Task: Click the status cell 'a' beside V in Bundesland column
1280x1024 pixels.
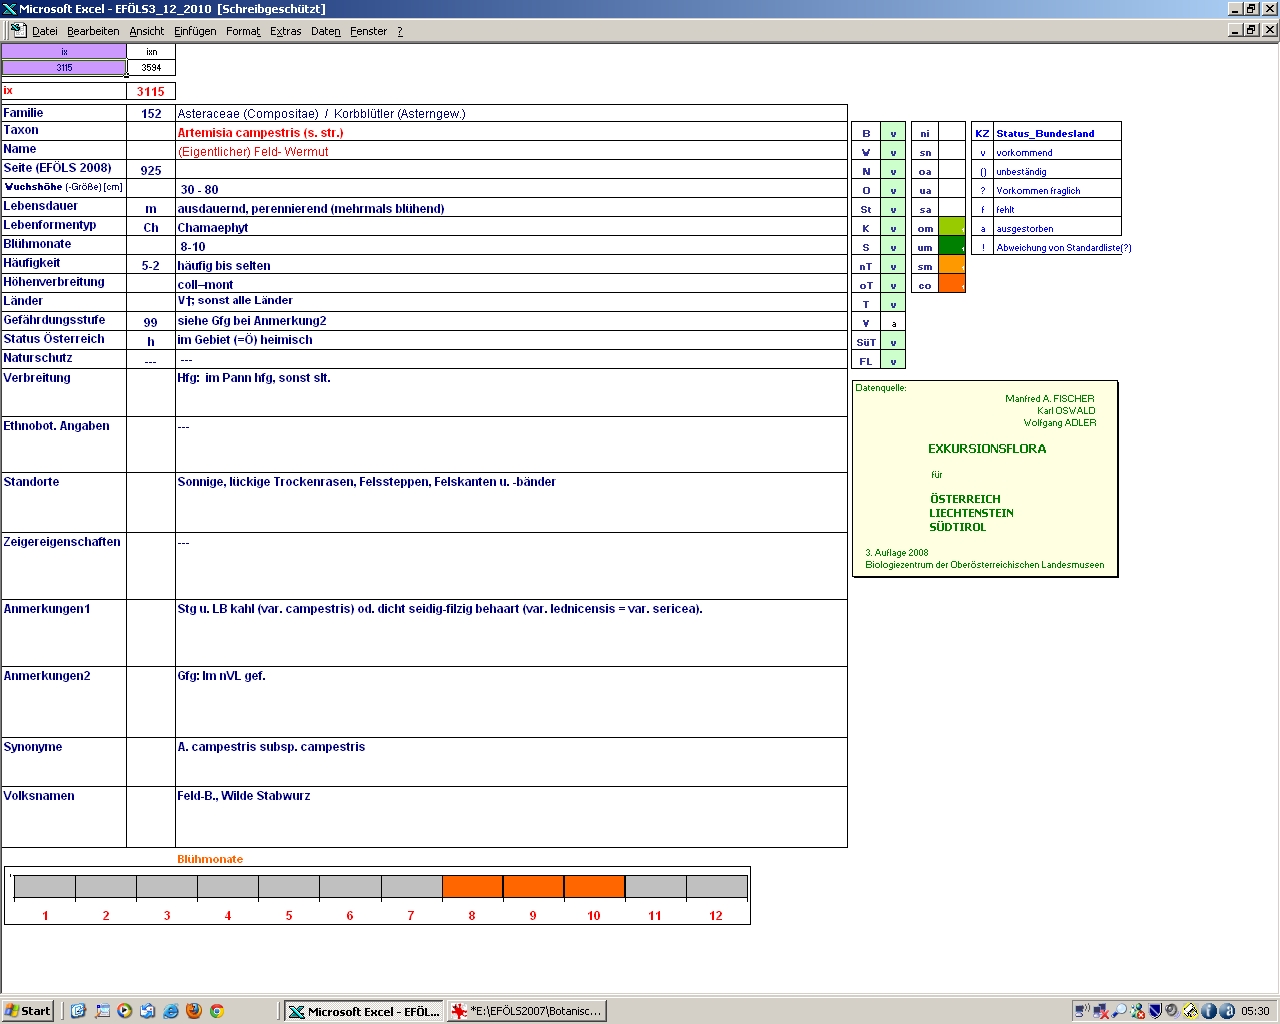Action: [x=893, y=323]
